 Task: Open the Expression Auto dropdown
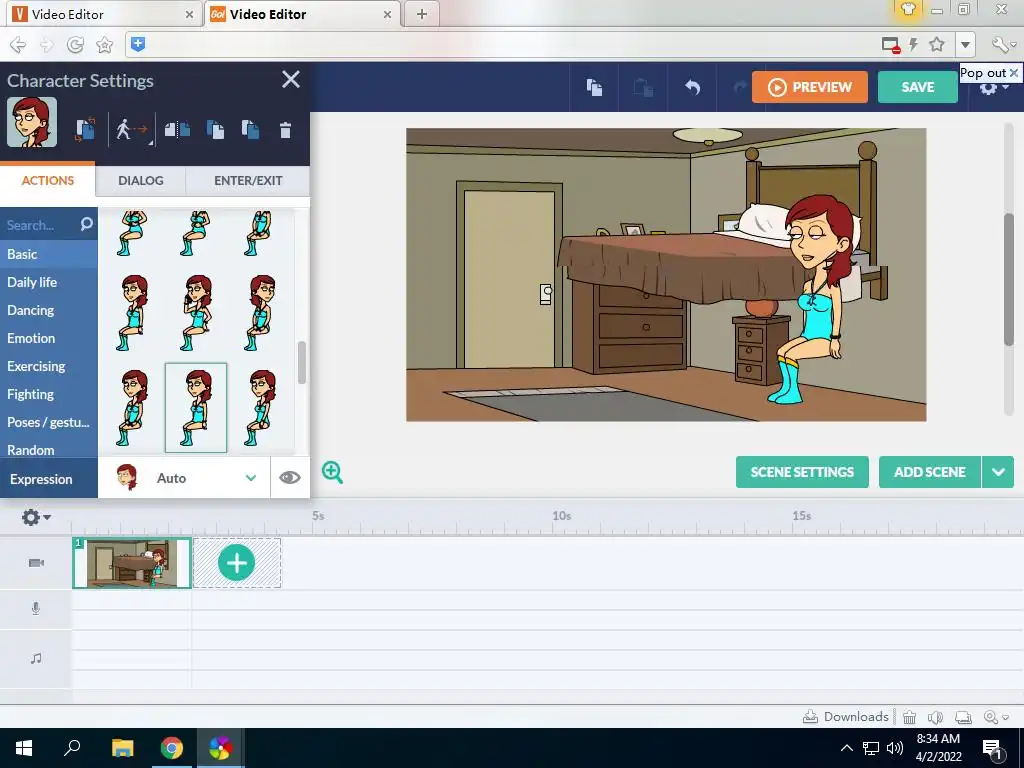coord(184,478)
